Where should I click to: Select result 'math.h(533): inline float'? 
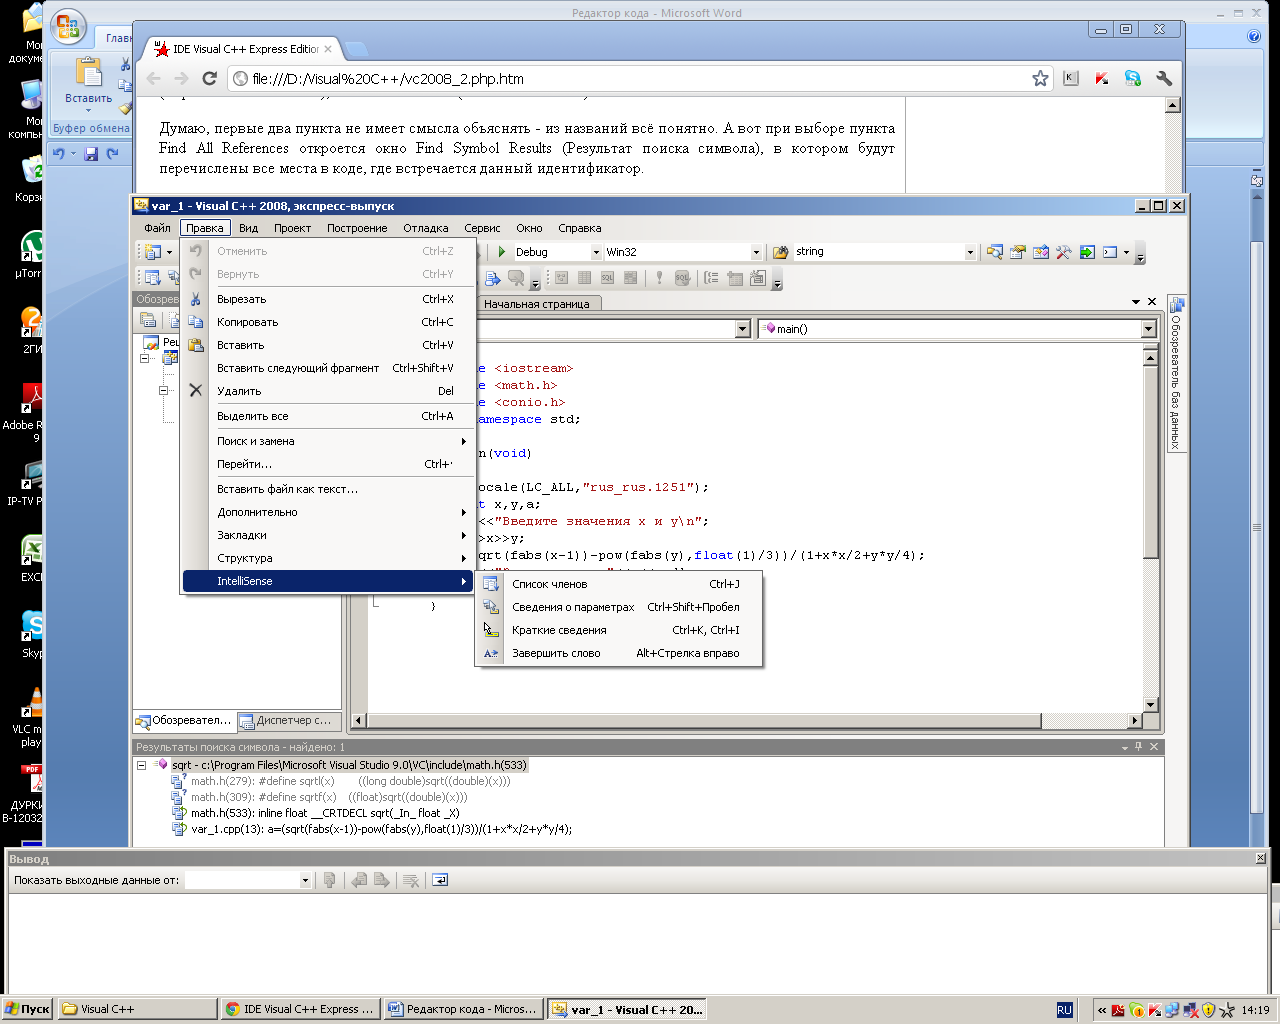point(325,813)
